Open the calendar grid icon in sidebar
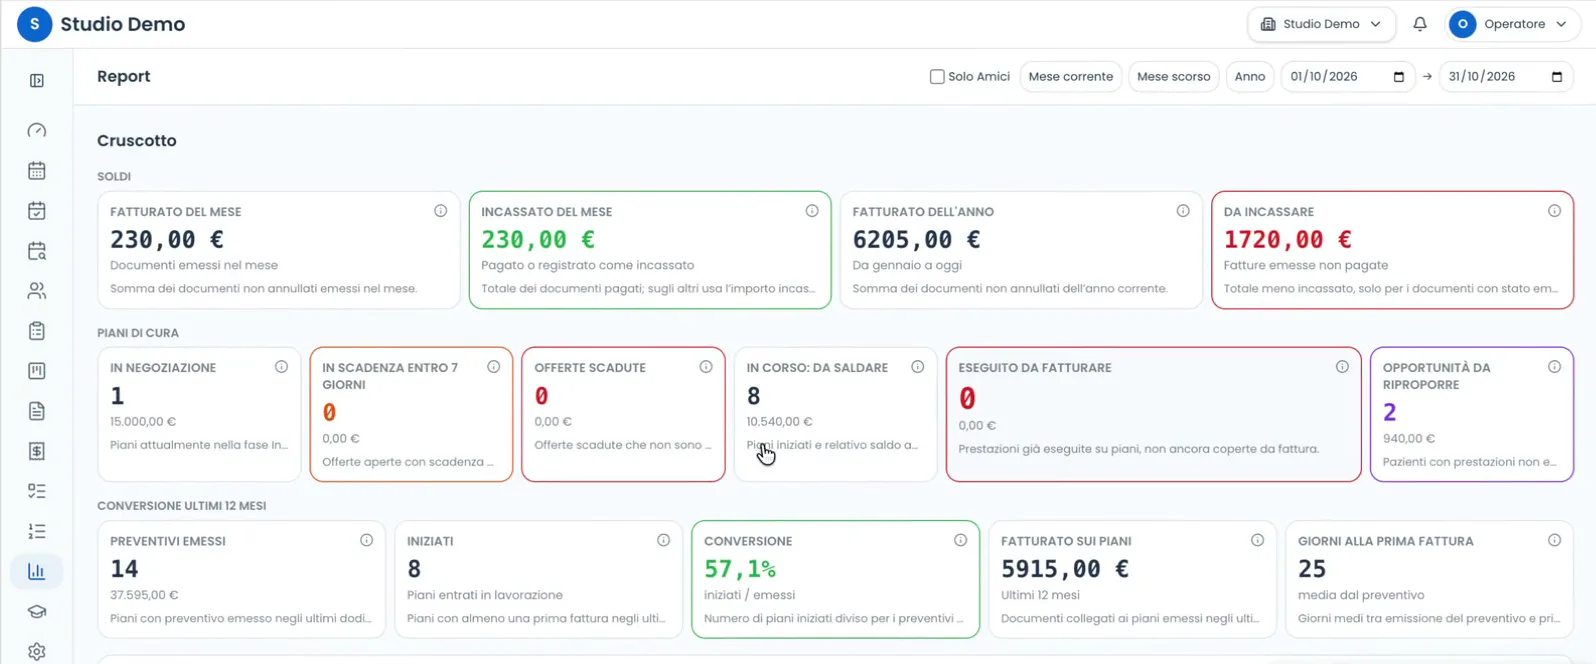The height and width of the screenshot is (664, 1596). (x=37, y=171)
